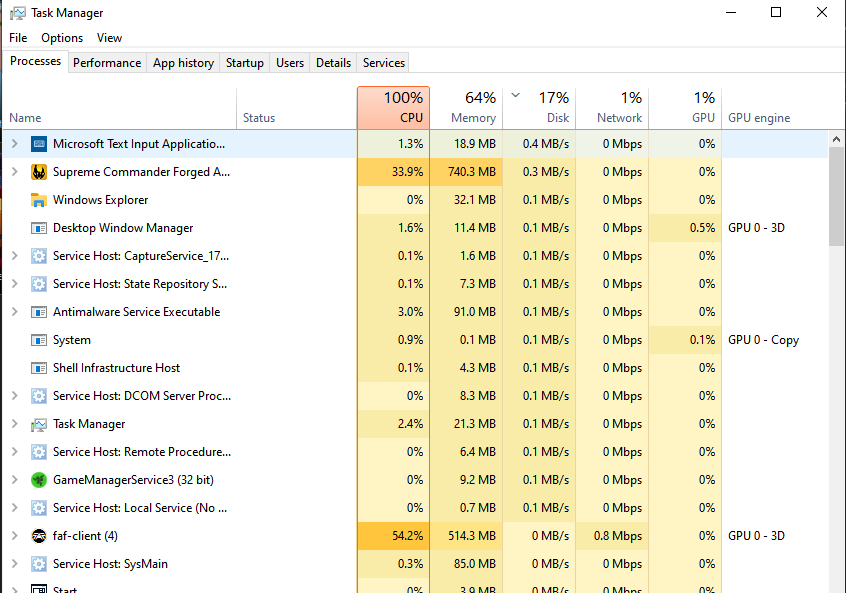This screenshot has height=593, width=846.
Task: Click the Shell Infrastructure Host icon
Action: [x=39, y=368]
